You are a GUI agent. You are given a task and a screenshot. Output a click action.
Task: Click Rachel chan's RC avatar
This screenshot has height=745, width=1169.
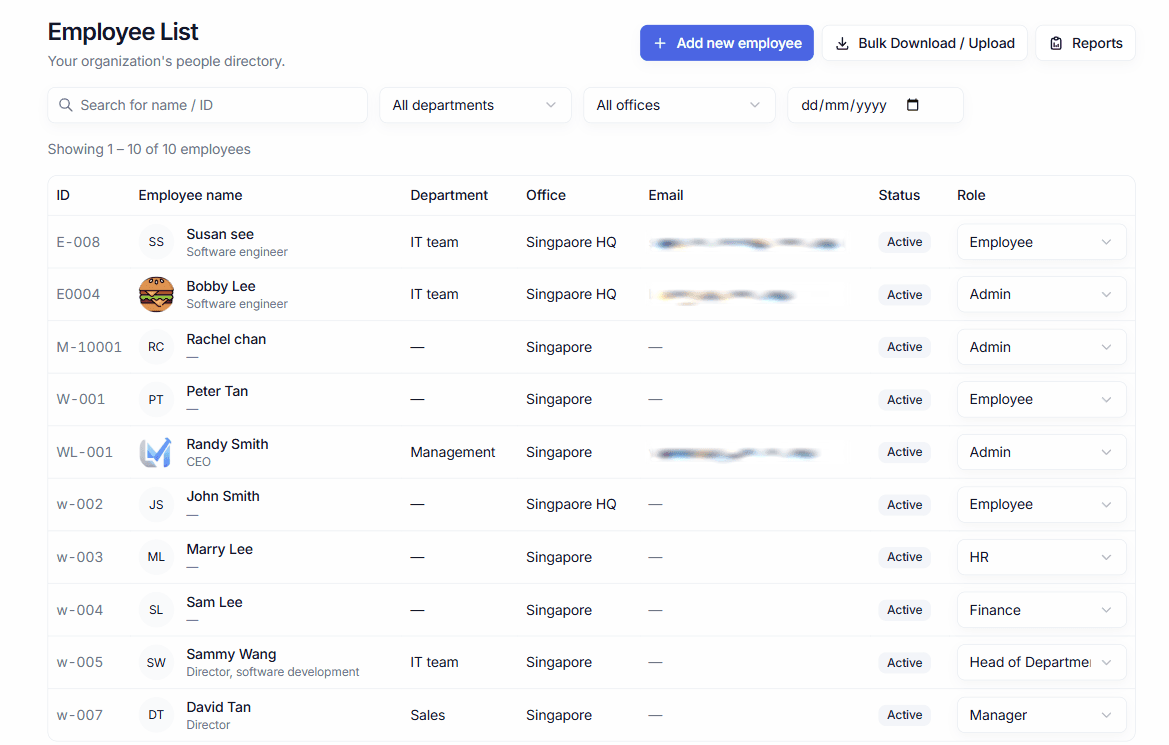156,347
